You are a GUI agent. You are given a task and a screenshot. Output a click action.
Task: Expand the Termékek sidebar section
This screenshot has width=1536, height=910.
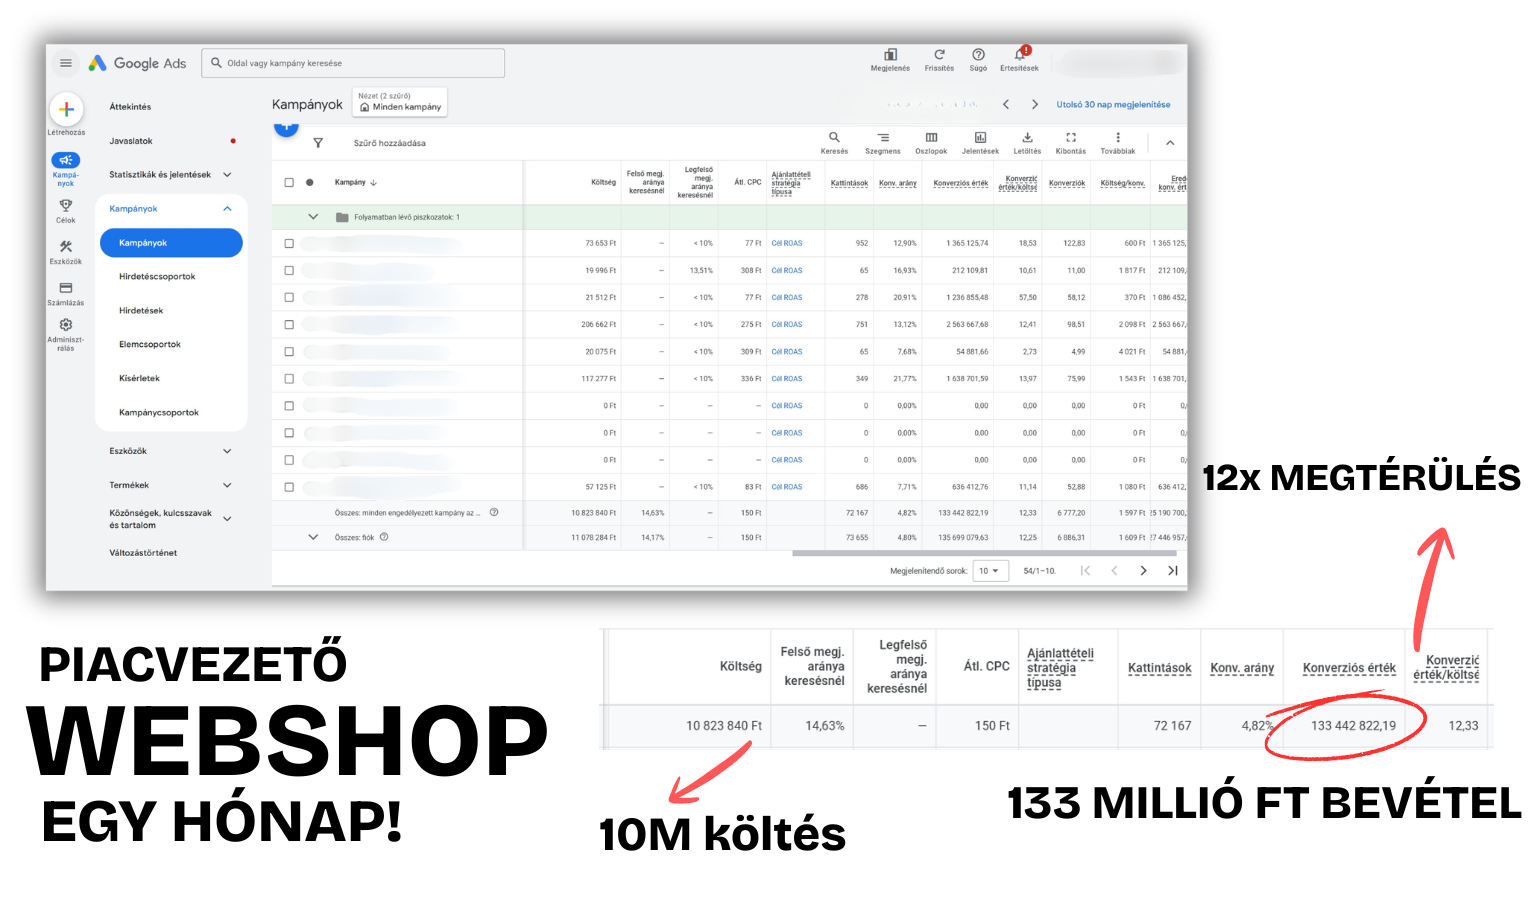227,485
